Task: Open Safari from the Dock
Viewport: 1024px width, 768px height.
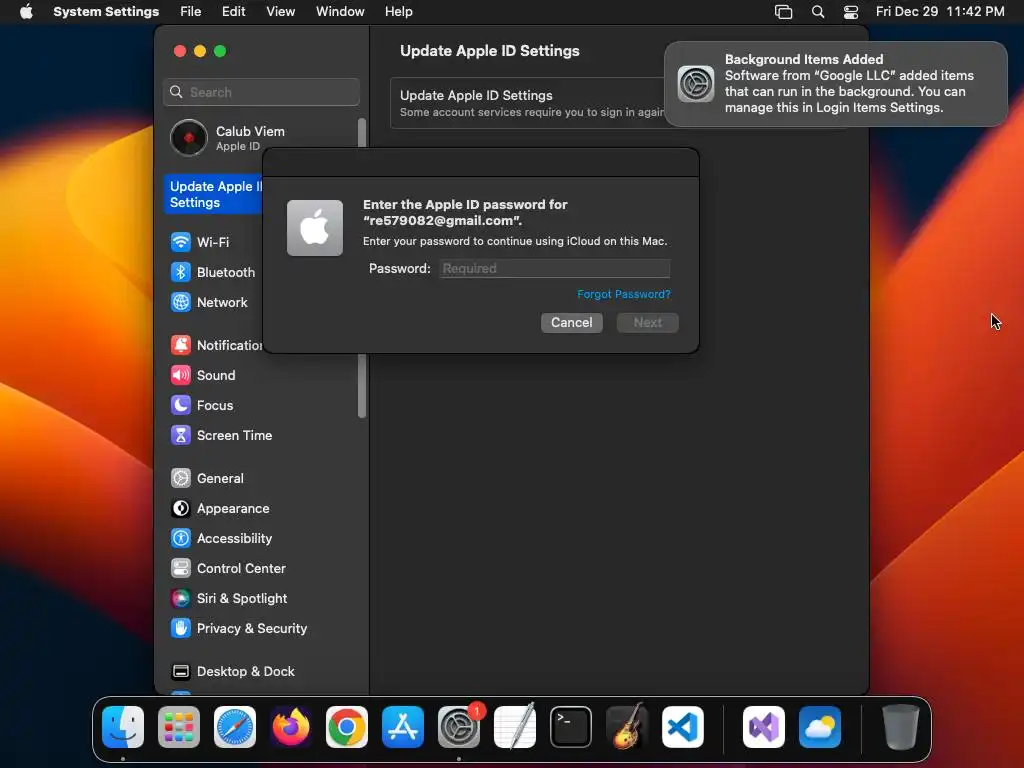Action: (x=235, y=727)
